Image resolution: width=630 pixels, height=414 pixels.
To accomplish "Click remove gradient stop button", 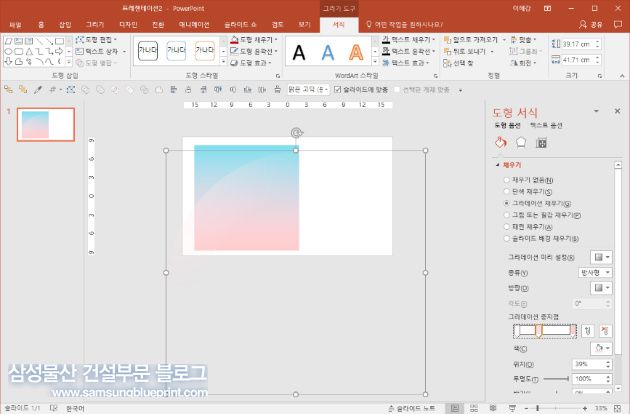I will pyautogui.click(x=605, y=331).
